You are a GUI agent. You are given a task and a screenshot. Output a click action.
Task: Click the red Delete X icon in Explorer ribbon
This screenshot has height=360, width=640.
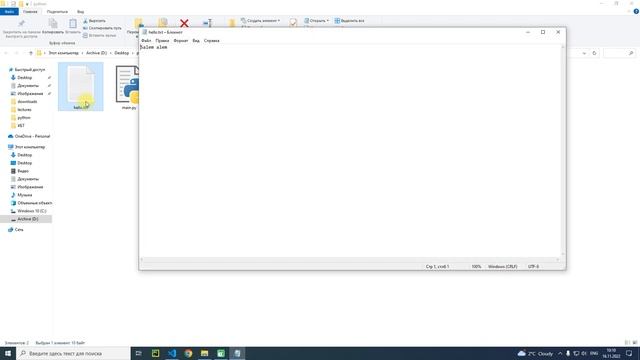click(184, 23)
